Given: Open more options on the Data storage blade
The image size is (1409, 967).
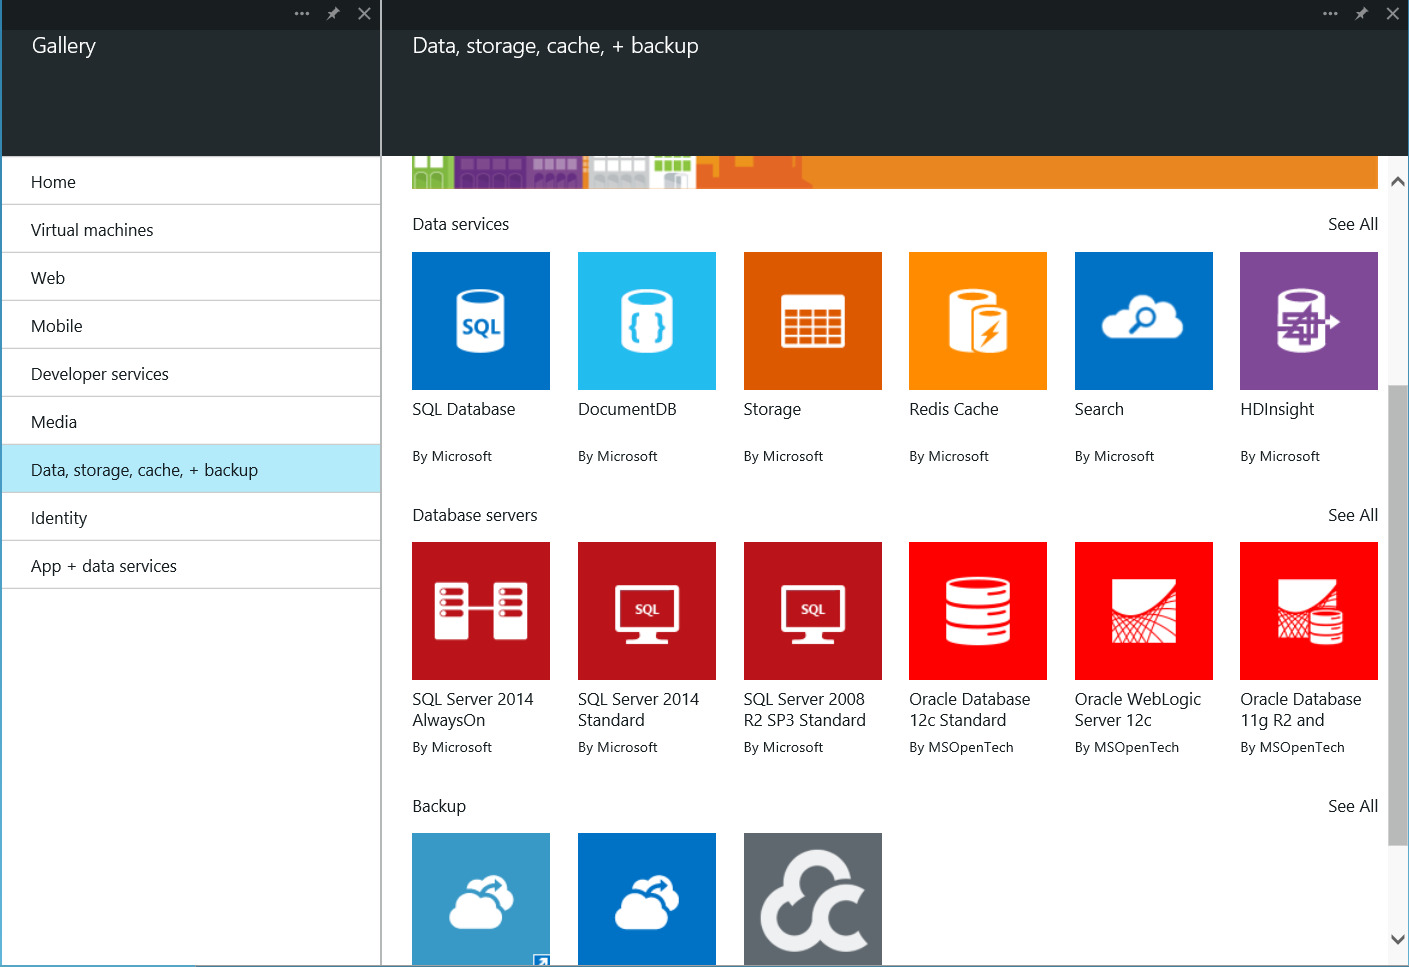Looking at the screenshot, I should (1330, 14).
